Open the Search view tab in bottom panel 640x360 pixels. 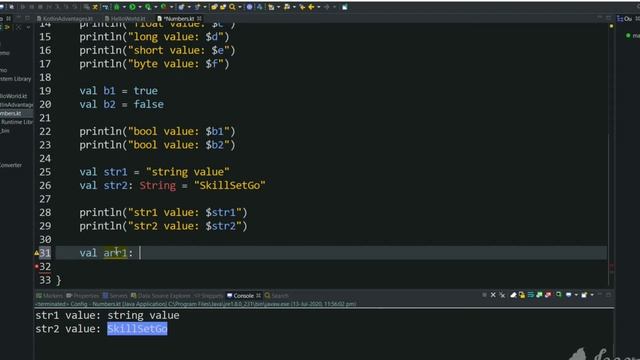pos(277,296)
